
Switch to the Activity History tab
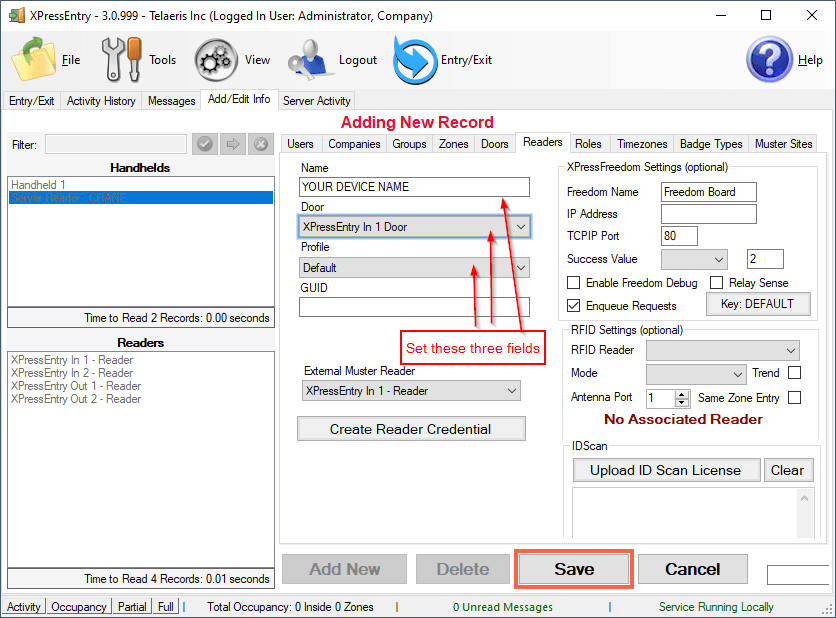click(x=101, y=101)
